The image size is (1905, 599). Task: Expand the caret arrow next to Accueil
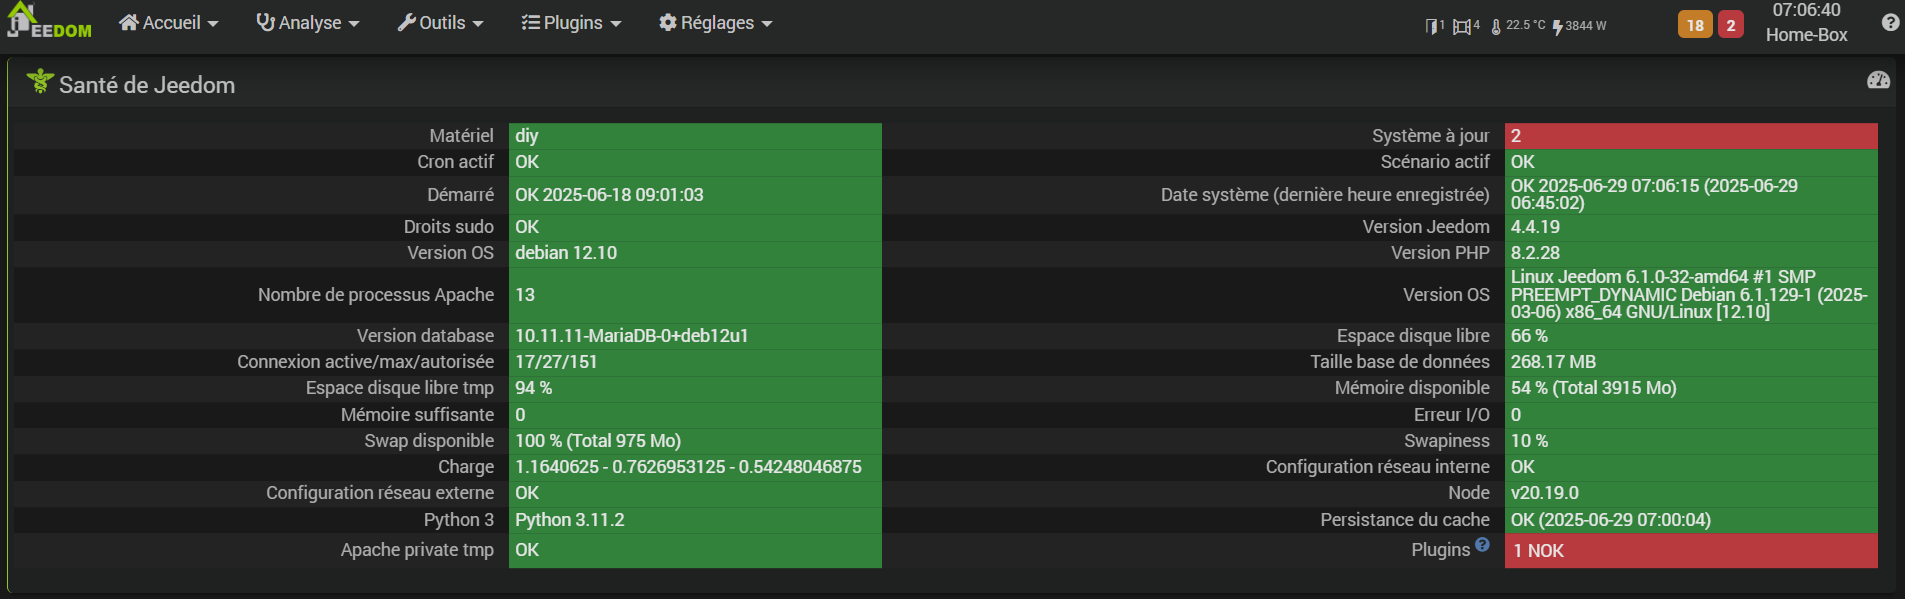[x=213, y=24]
